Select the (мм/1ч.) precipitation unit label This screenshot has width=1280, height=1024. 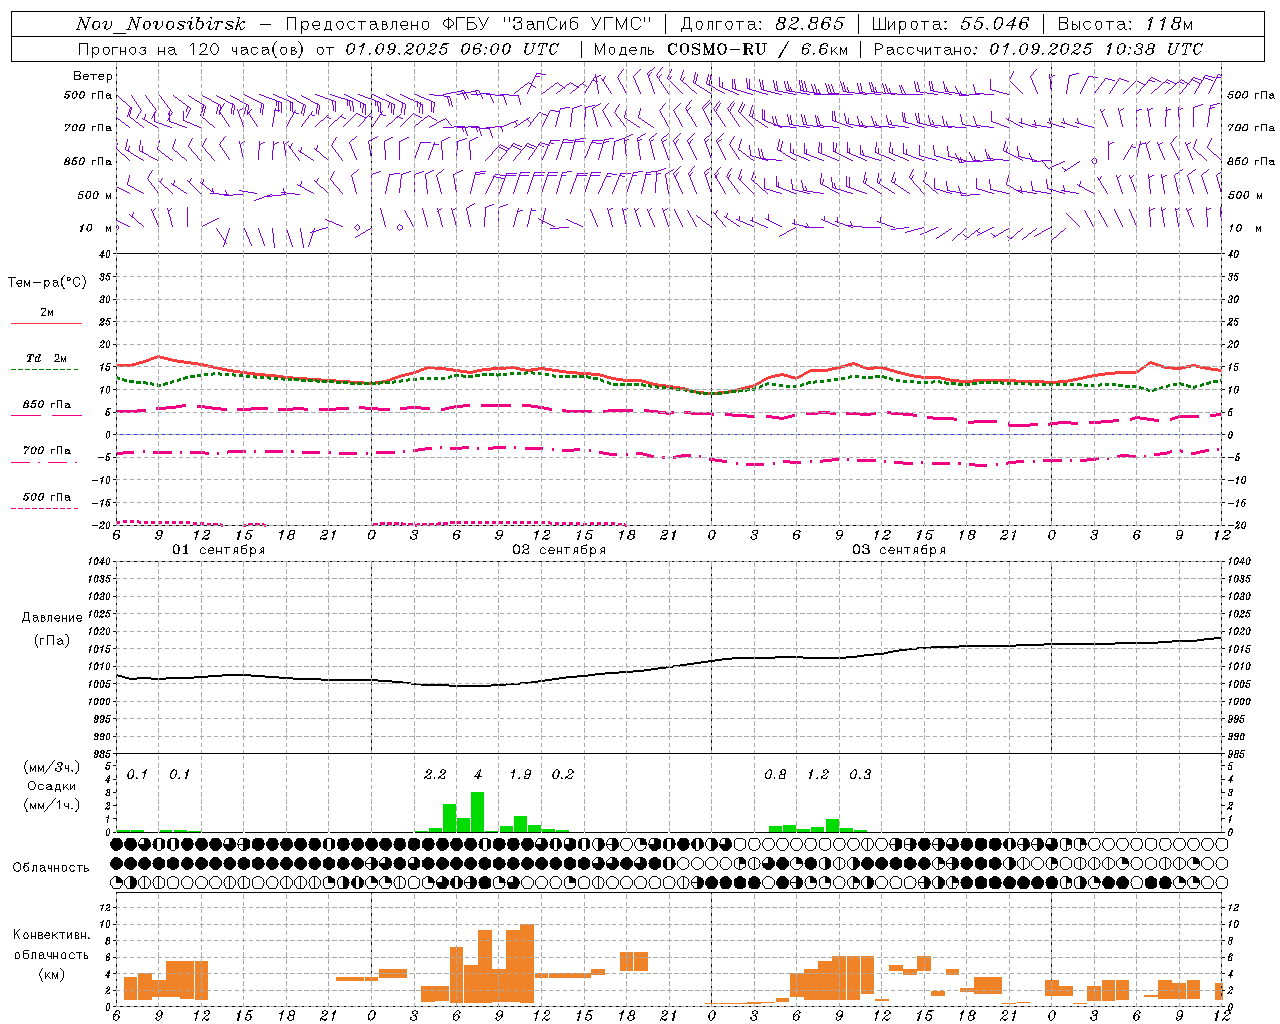[52, 805]
